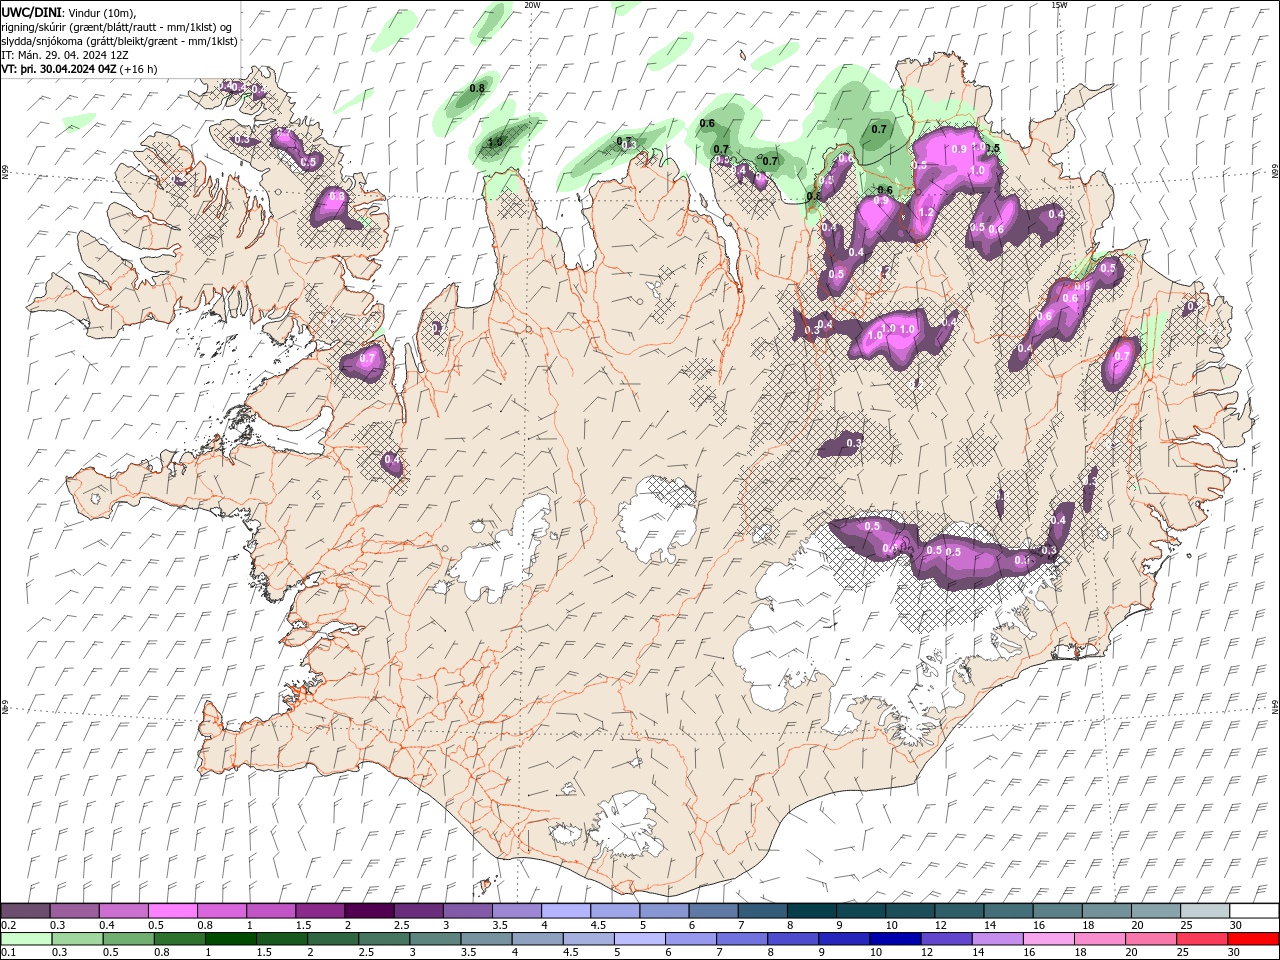Select the lower legend swatch labelled 25
Viewport: 1280px width, 960px height.
point(1201,939)
